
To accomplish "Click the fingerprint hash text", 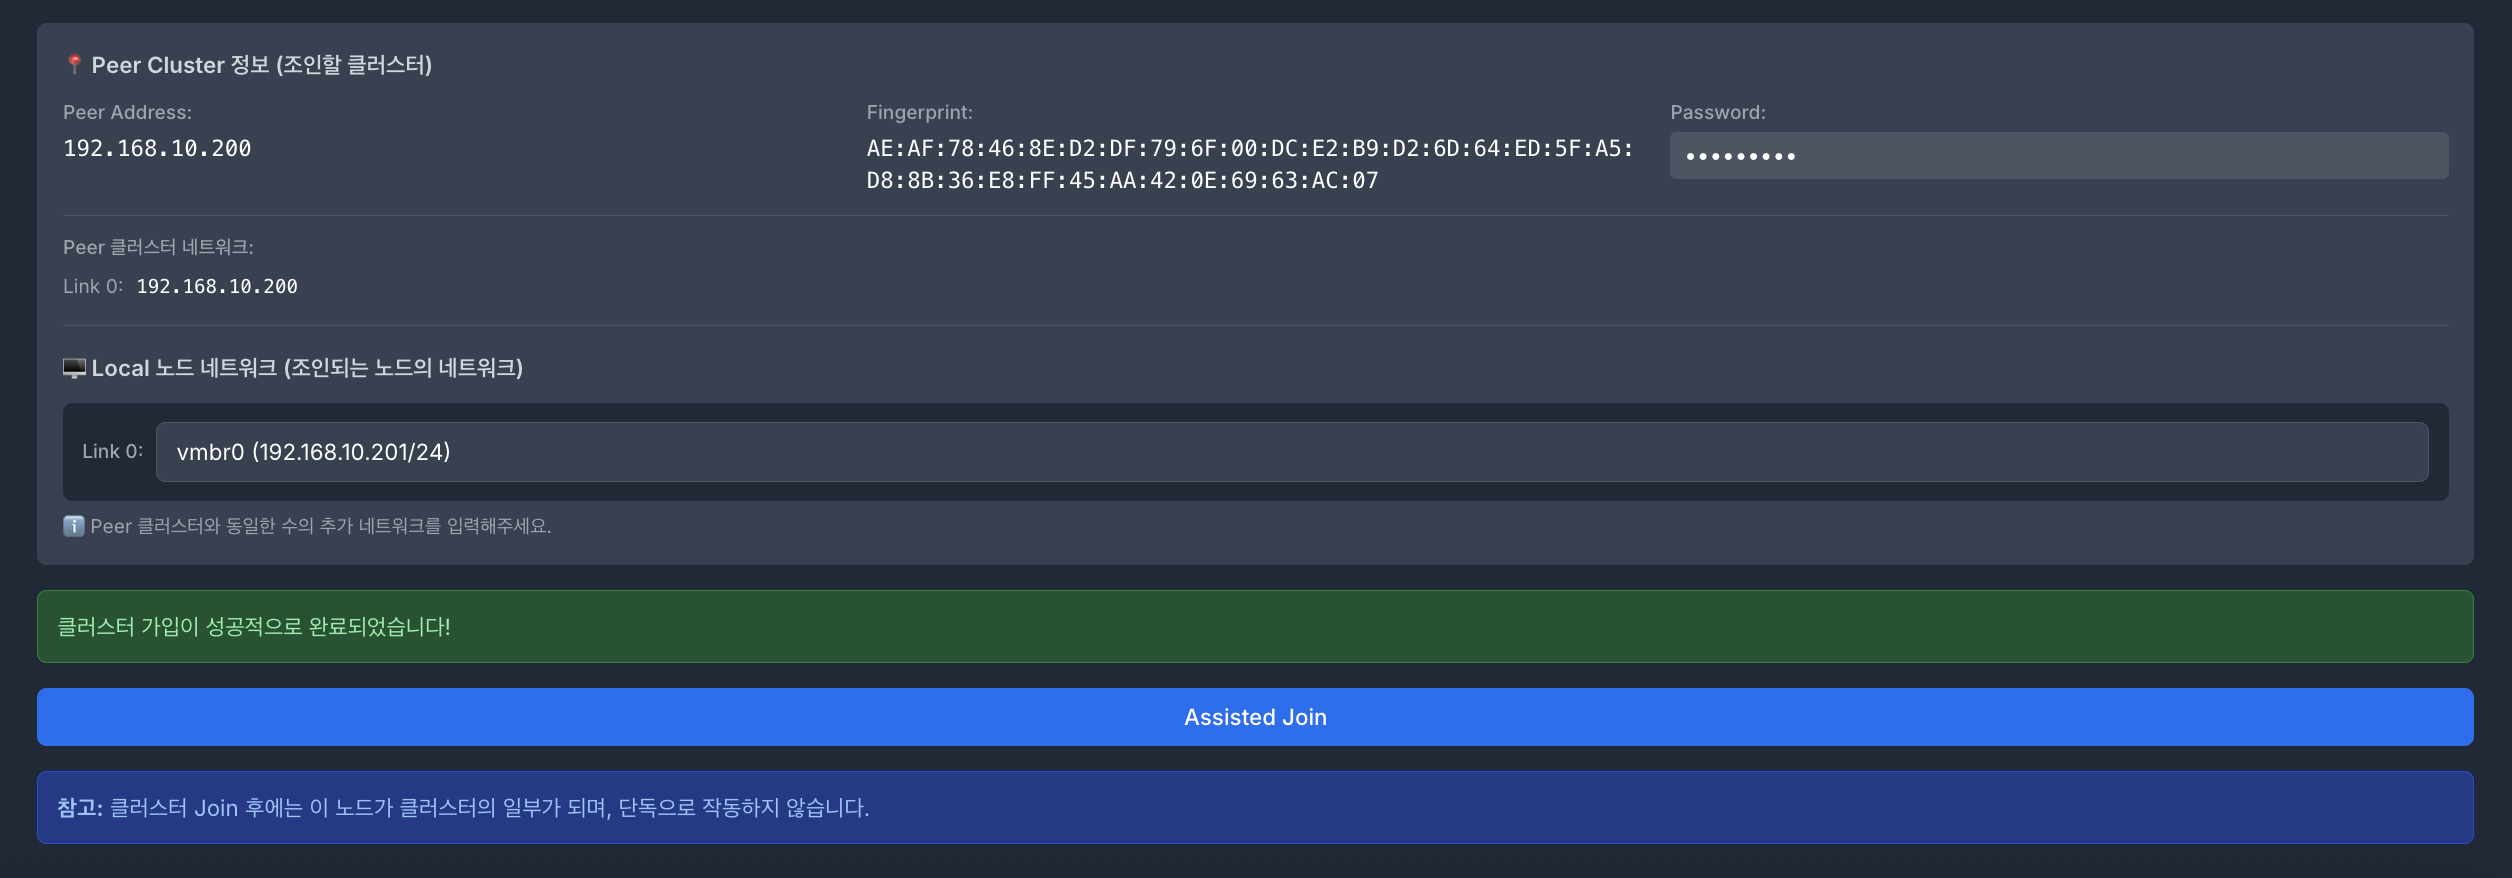I will coord(1249,165).
